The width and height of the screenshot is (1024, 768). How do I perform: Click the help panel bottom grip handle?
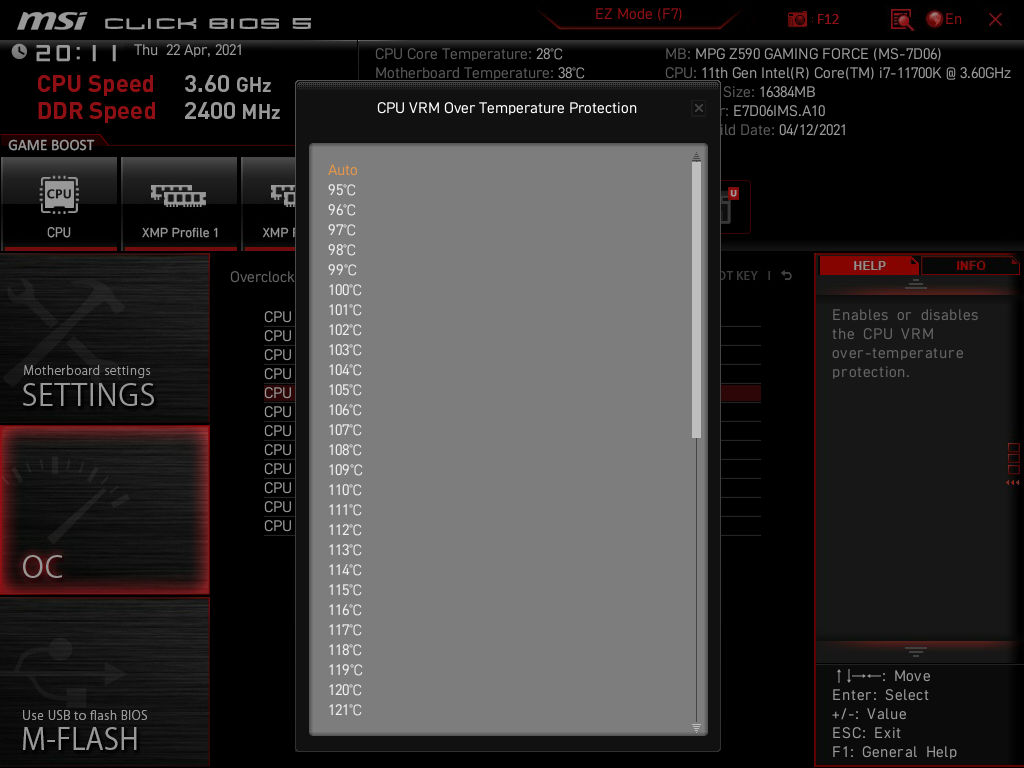pyautogui.click(x=916, y=651)
